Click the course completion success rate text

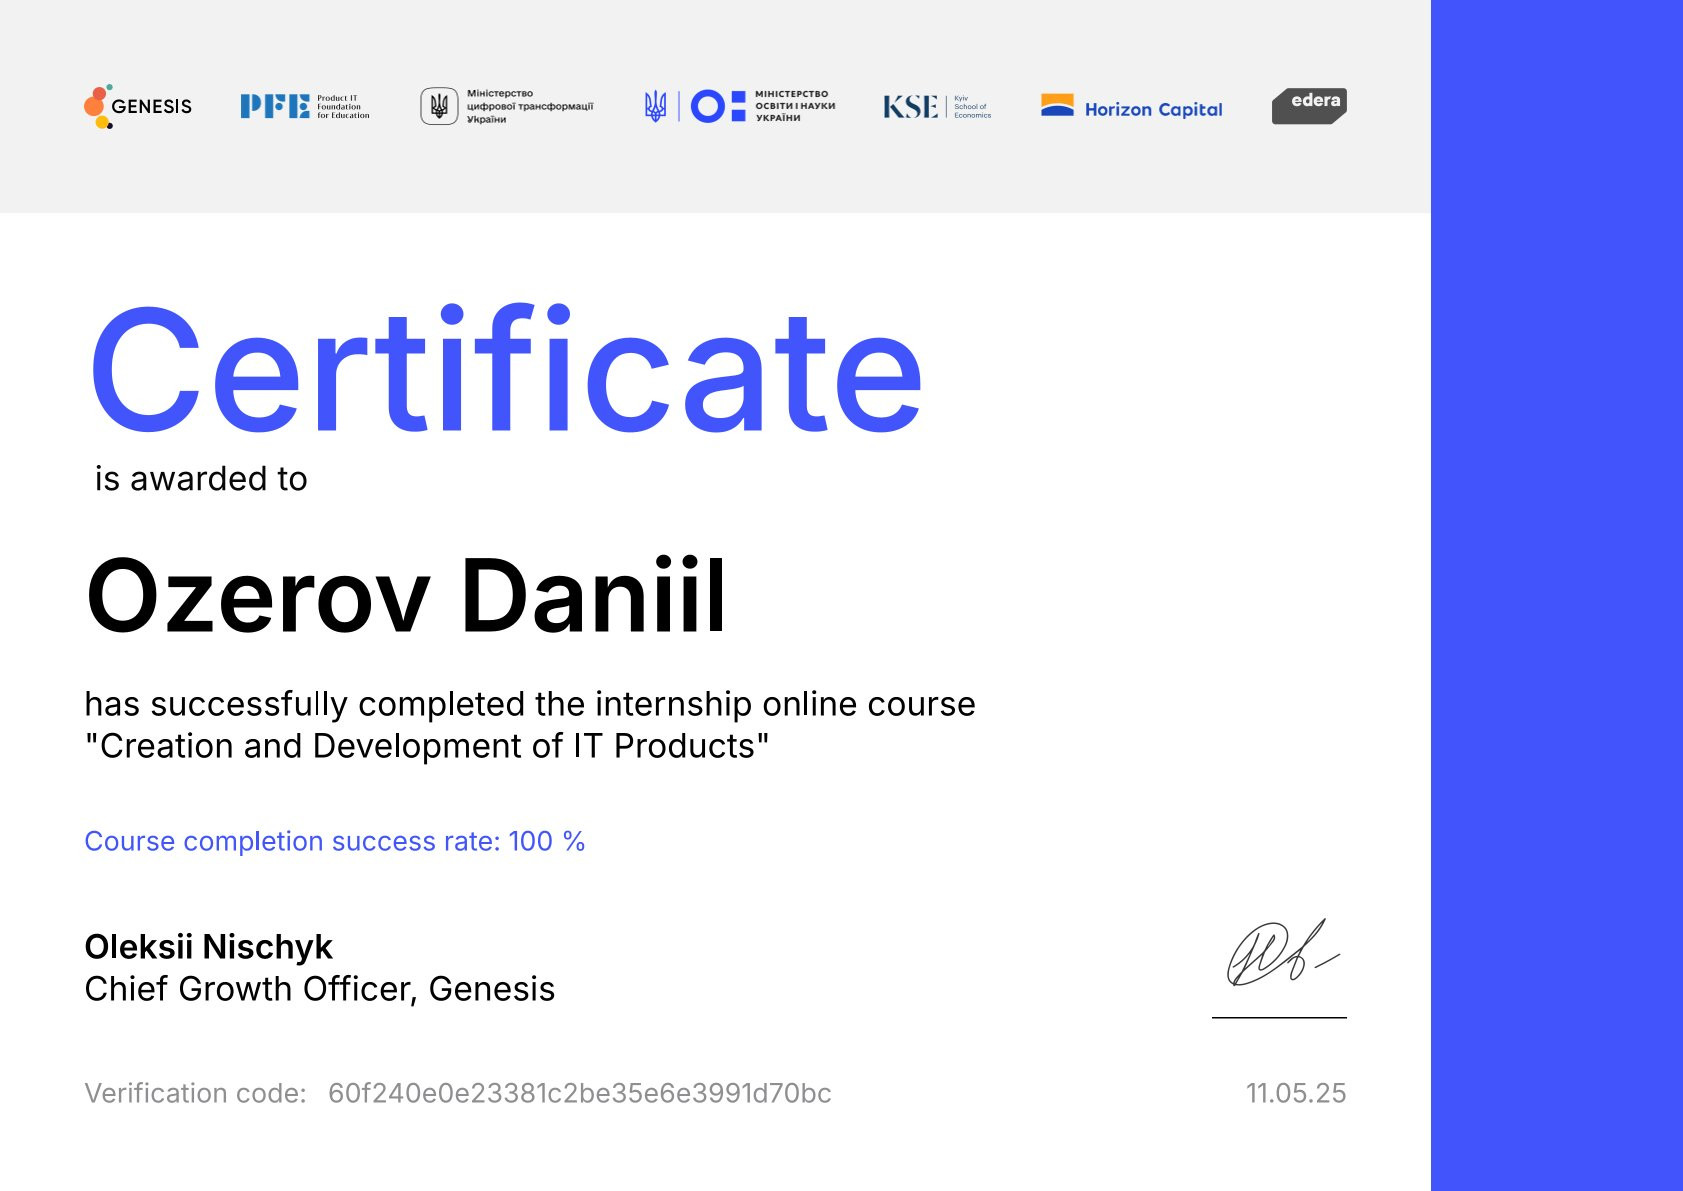[x=334, y=842]
